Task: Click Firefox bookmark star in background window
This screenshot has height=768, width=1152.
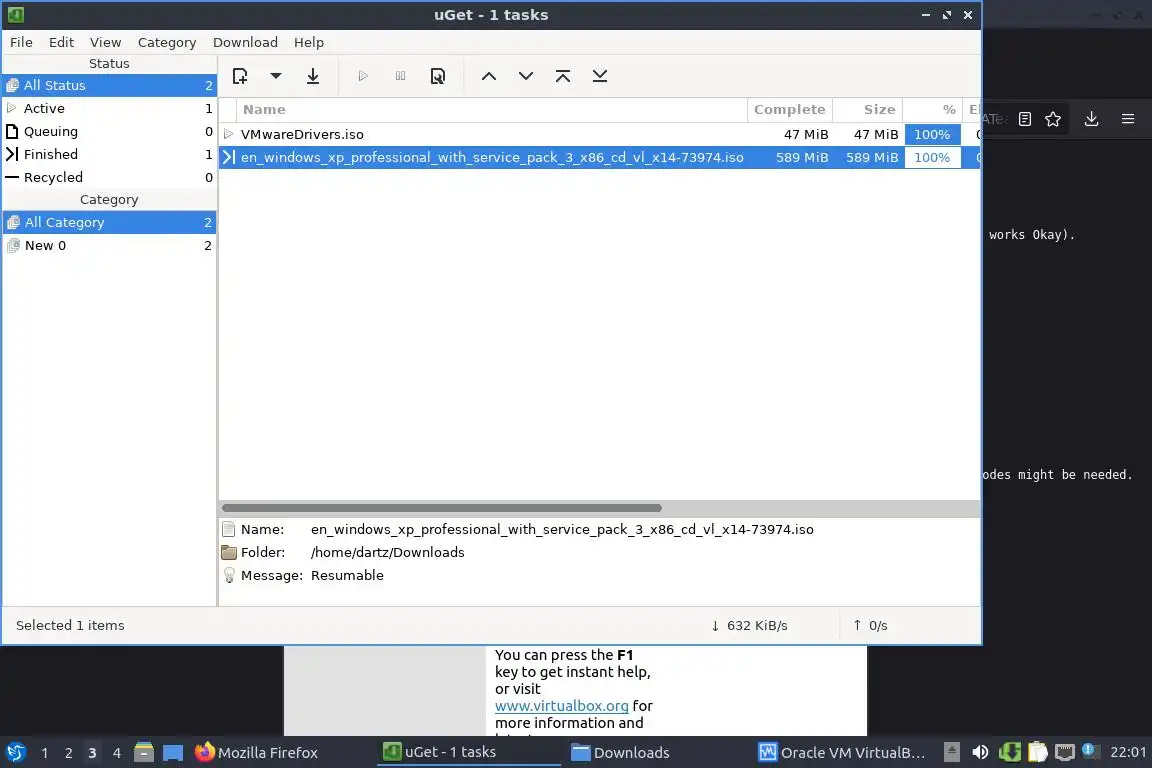Action: [x=1053, y=119]
